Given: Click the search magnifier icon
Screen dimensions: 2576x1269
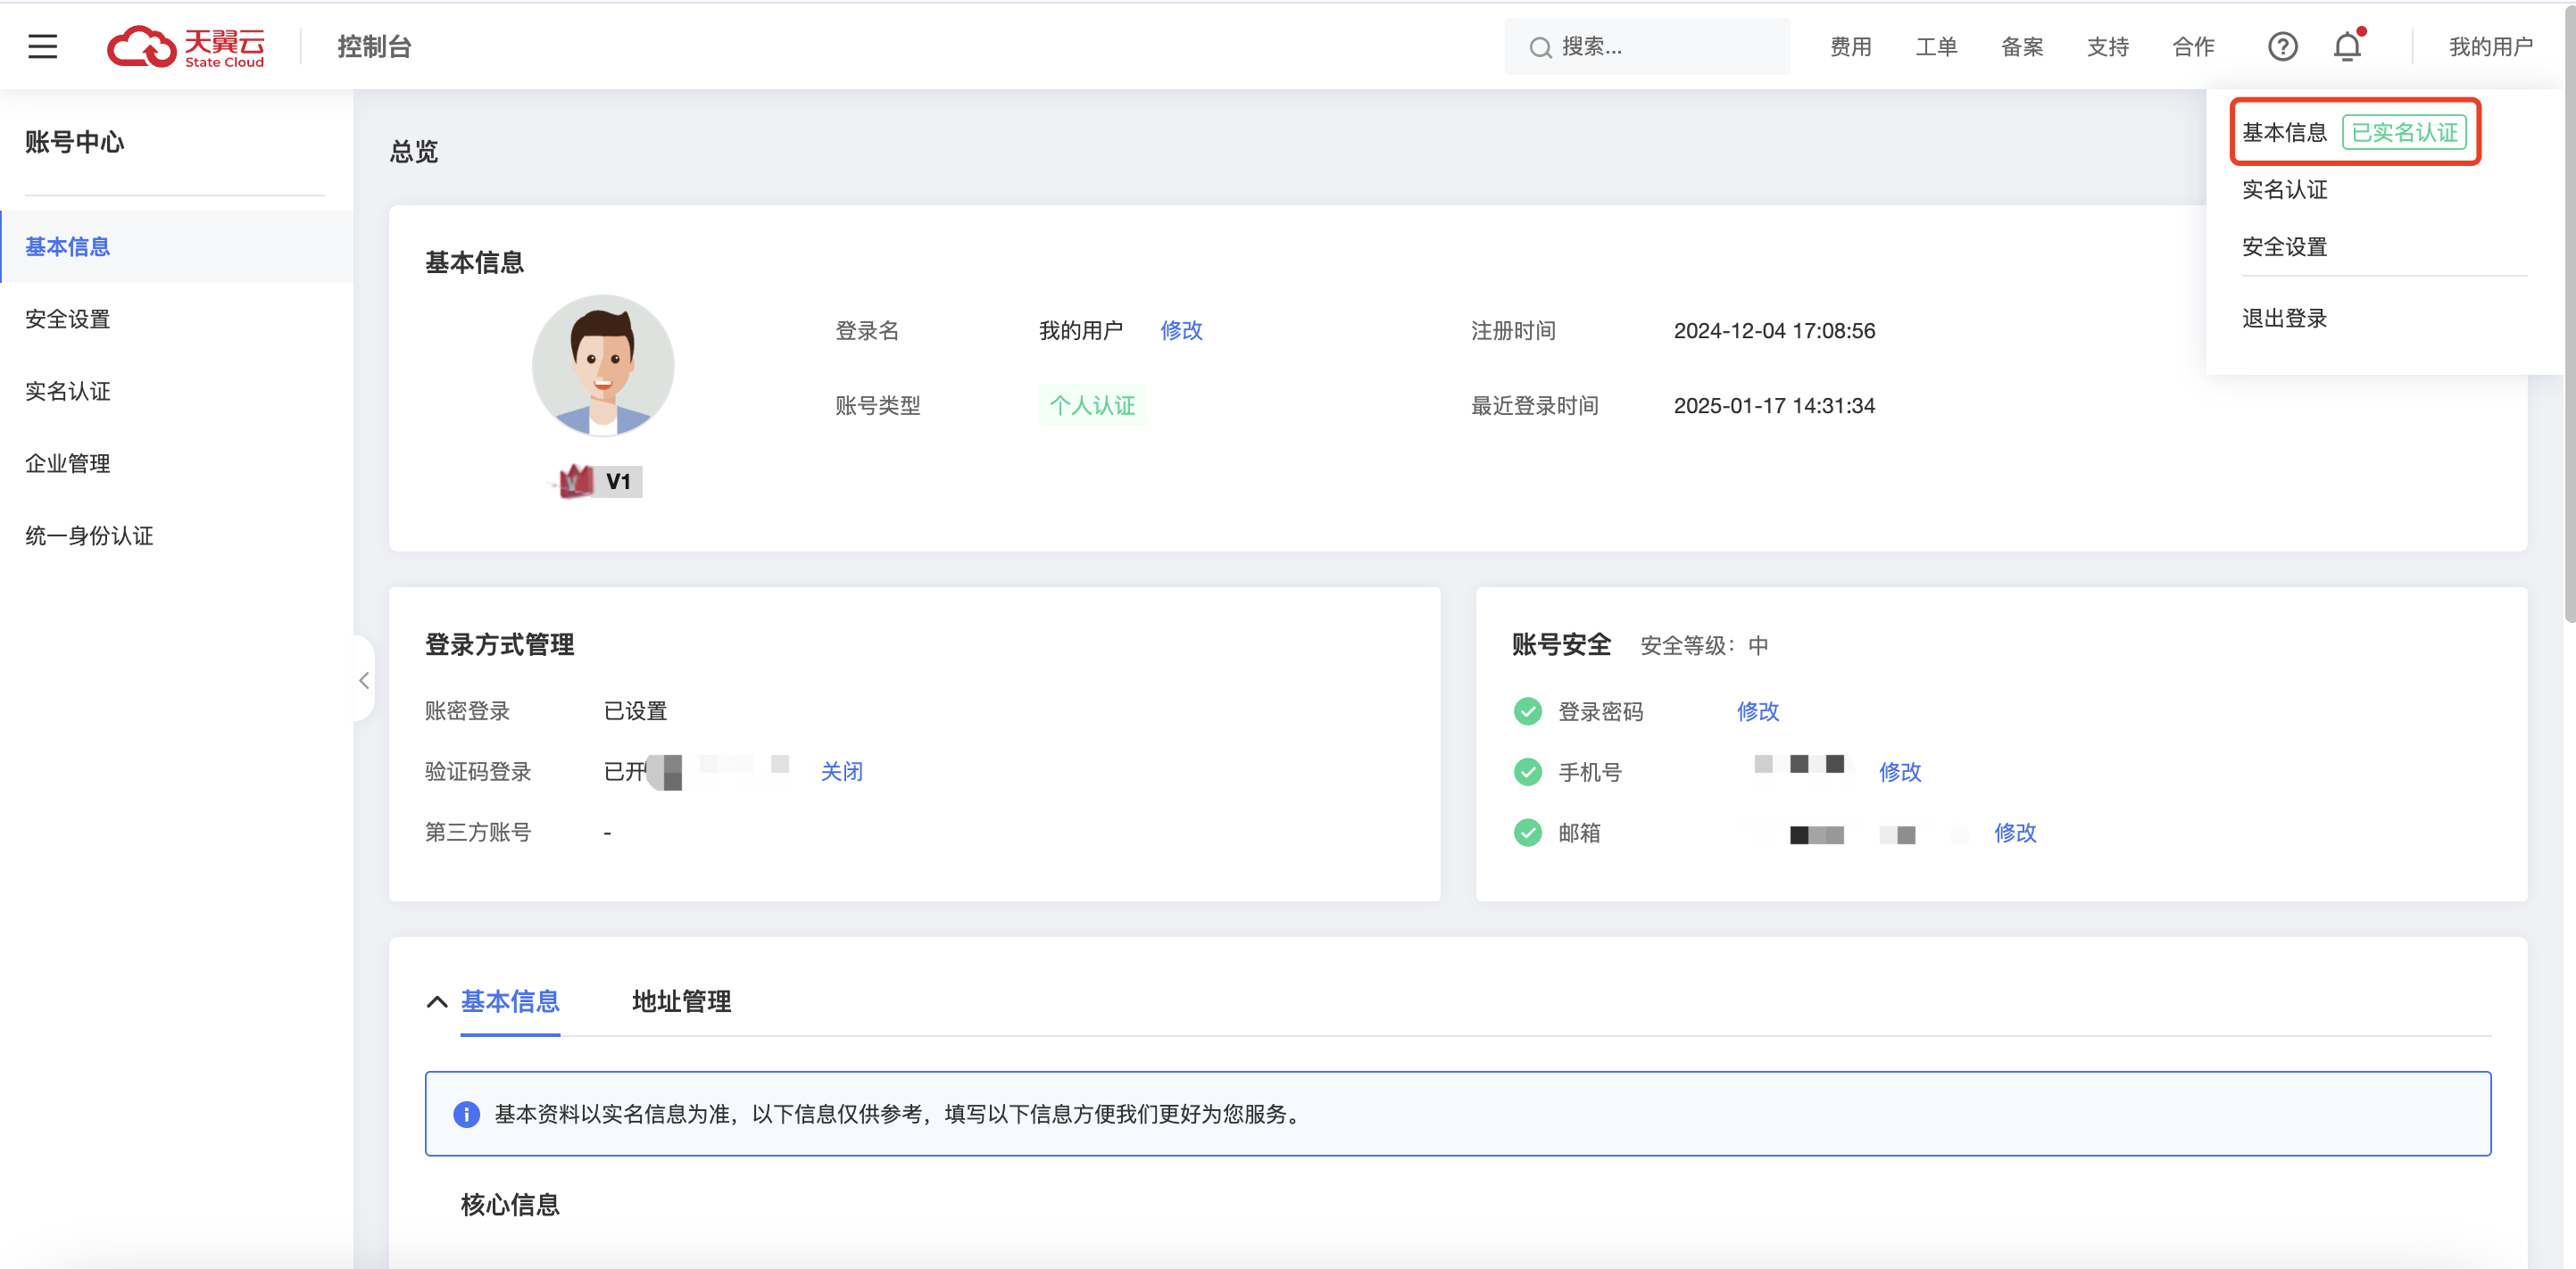Looking at the screenshot, I should point(1540,47).
